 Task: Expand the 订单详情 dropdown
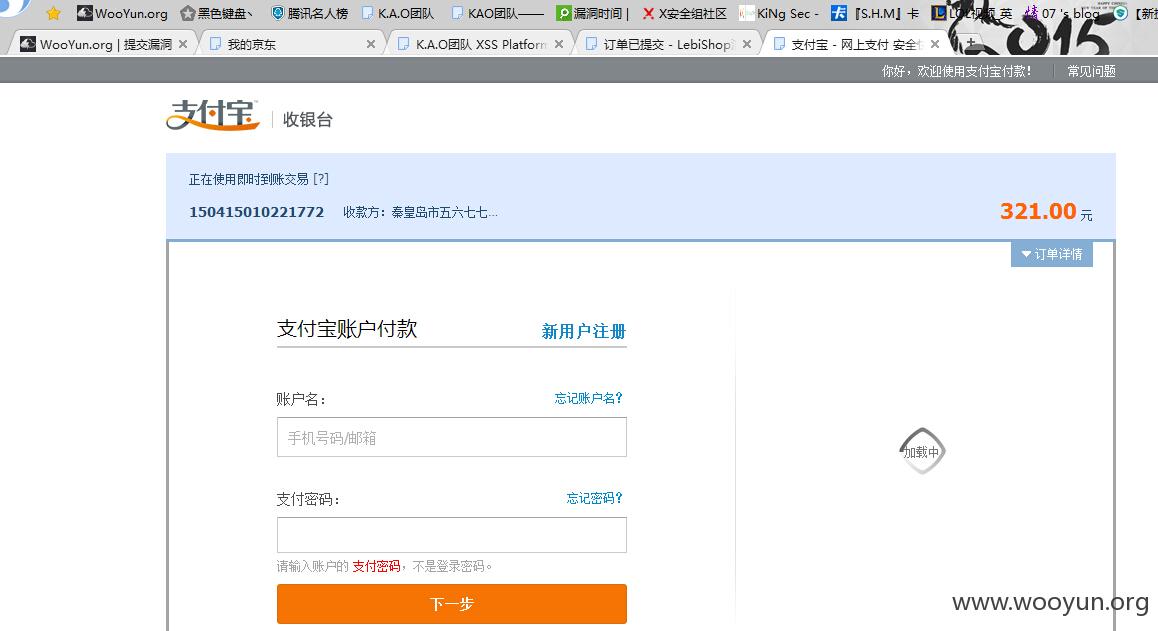pos(1052,254)
